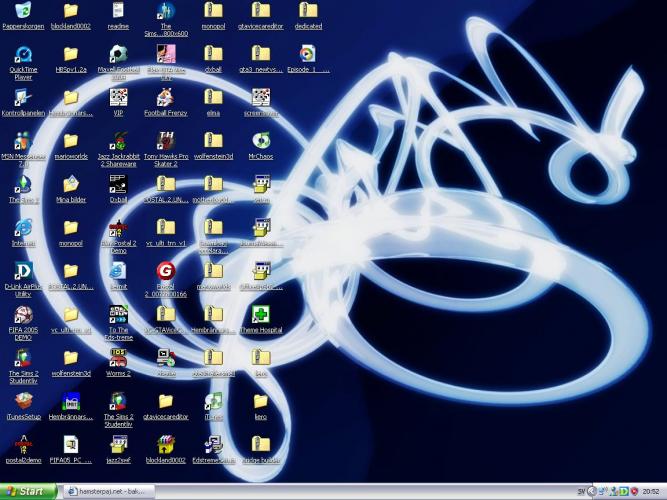Open the Kontrollpanelen shortcut
667x500 pixels.
[x=22, y=98]
